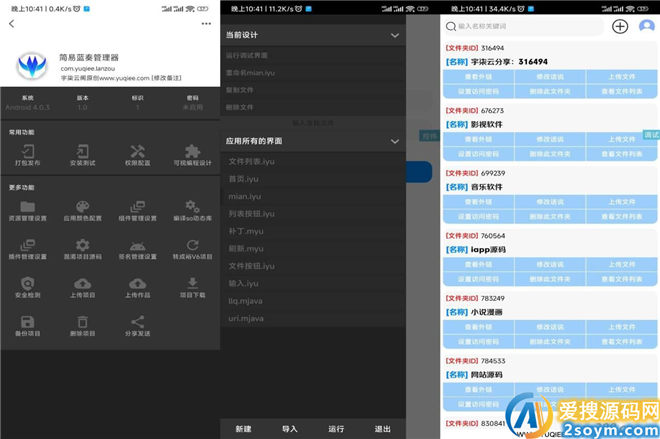This screenshot has height=439, width=660.
Task: Tap 导入 in bottom bar
Action: click(290, 429)
